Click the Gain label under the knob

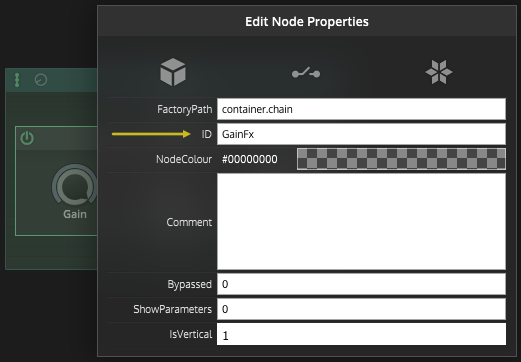click(x=75, y=214)
